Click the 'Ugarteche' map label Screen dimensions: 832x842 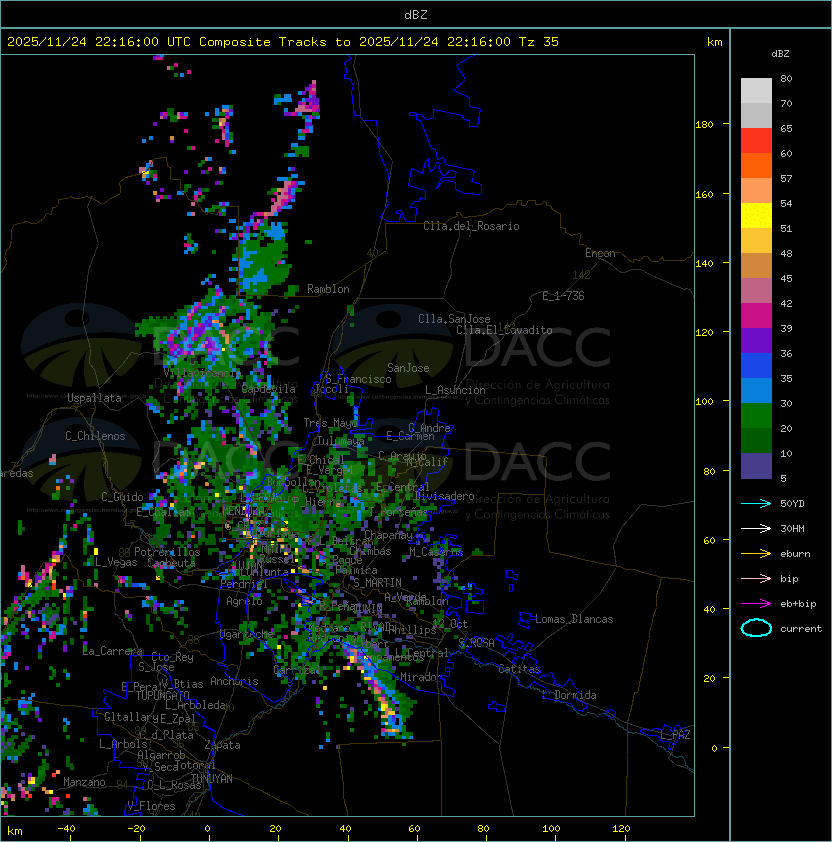pyautogui.click(x=247, y=635)
